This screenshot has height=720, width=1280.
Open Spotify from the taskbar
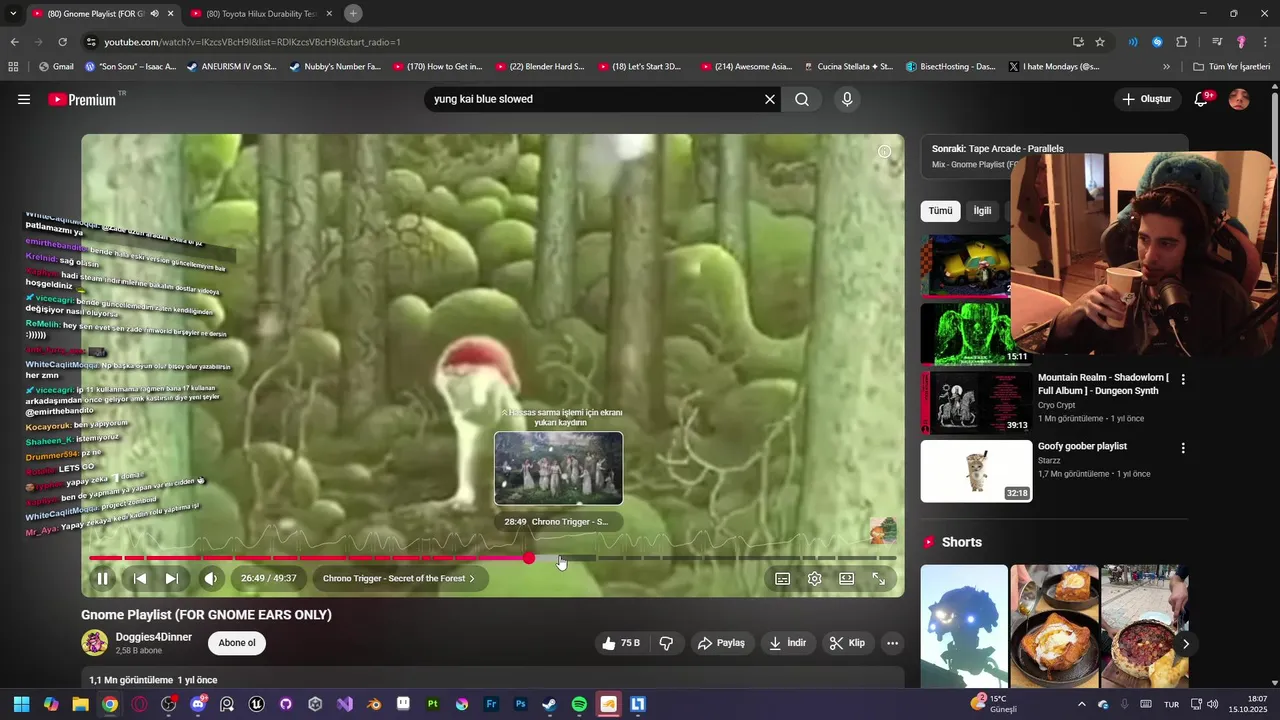click(x=579, y=704)
